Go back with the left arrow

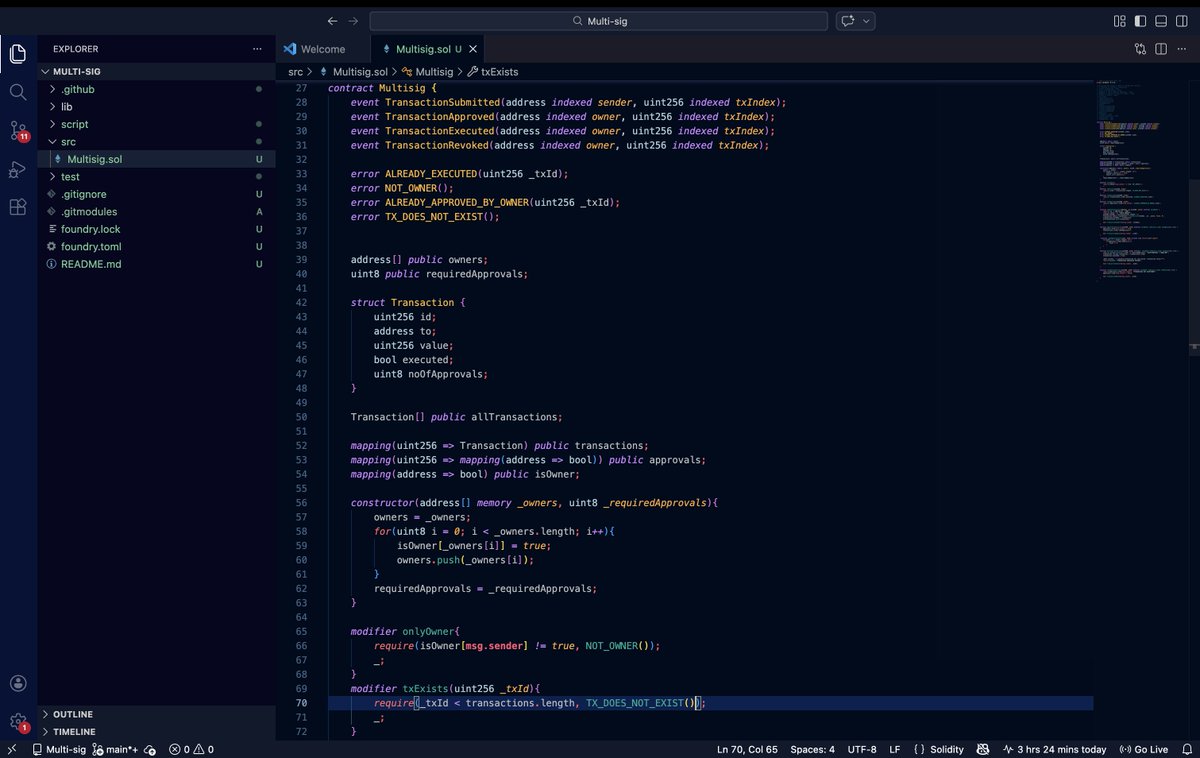tap(332, 21)
